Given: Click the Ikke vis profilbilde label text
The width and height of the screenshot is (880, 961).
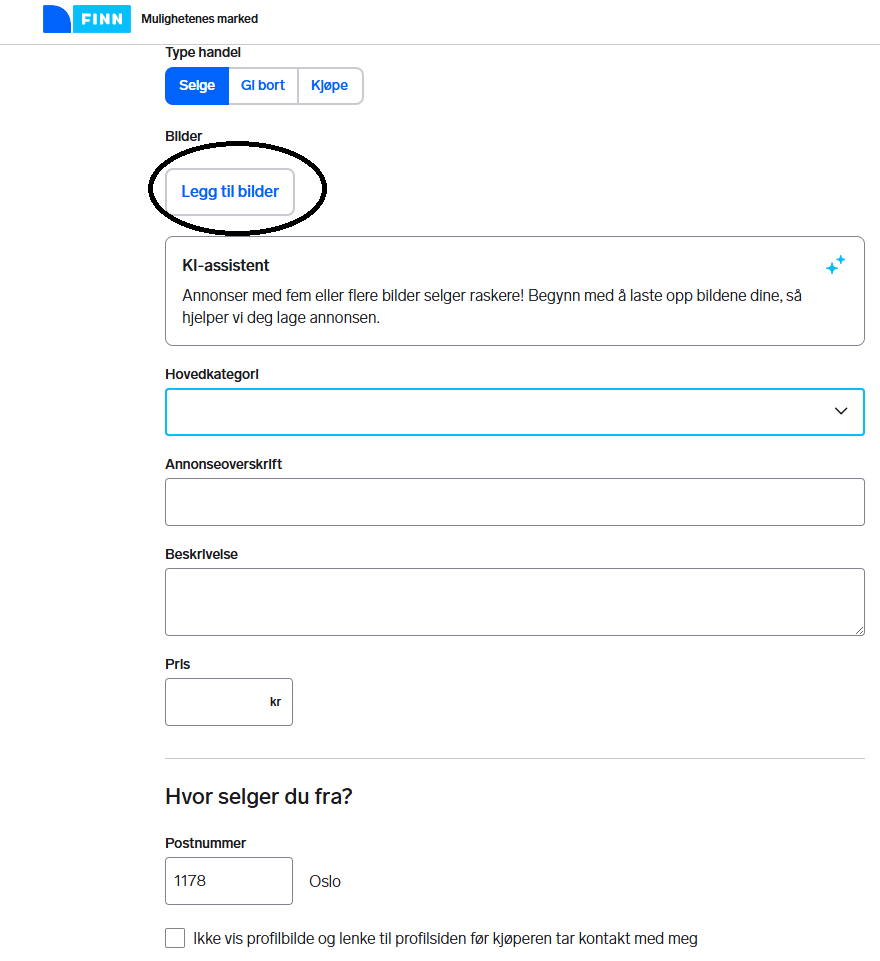Looking at the screenshot, I should [445, 938].
